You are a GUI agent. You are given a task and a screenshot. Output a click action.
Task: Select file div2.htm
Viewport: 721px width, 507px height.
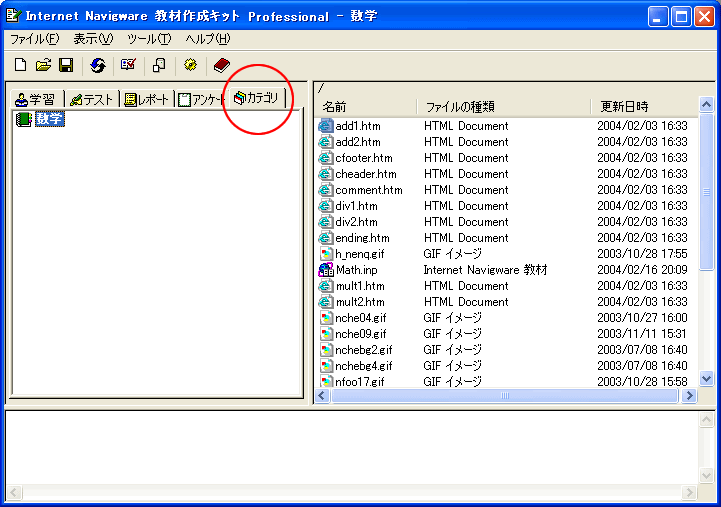(356, 222)
